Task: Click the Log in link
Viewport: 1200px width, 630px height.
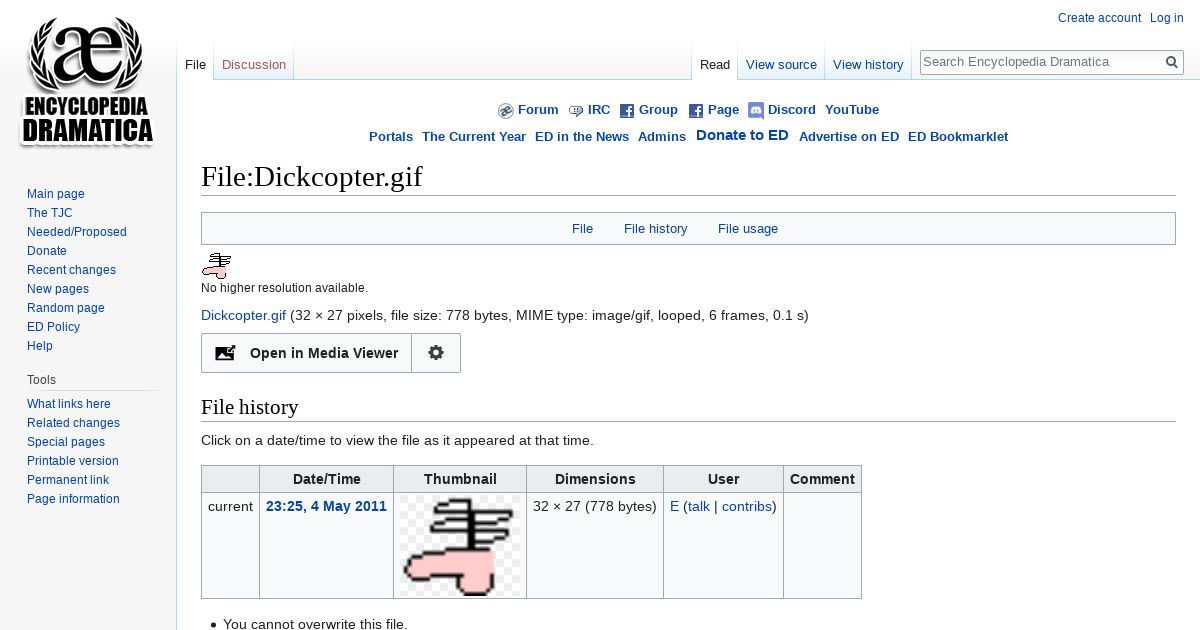Action: point(1167,18)
